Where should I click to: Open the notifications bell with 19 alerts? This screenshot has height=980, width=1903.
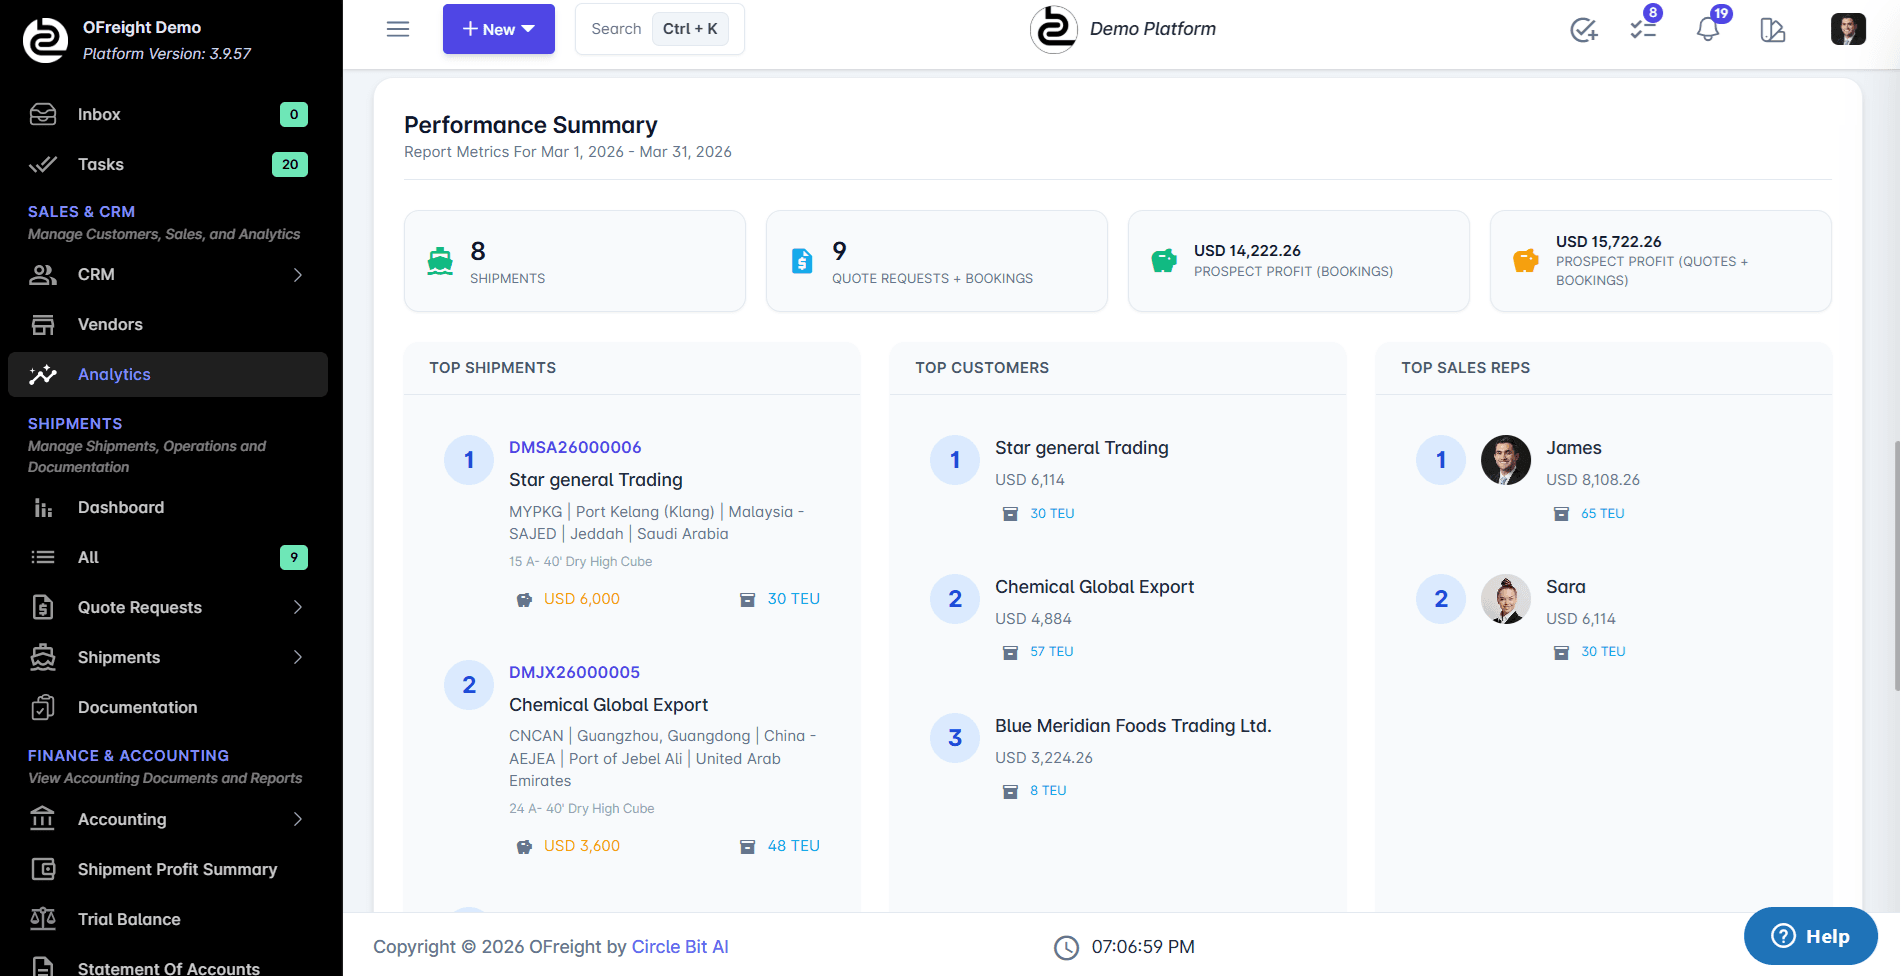click(1707, 29)
